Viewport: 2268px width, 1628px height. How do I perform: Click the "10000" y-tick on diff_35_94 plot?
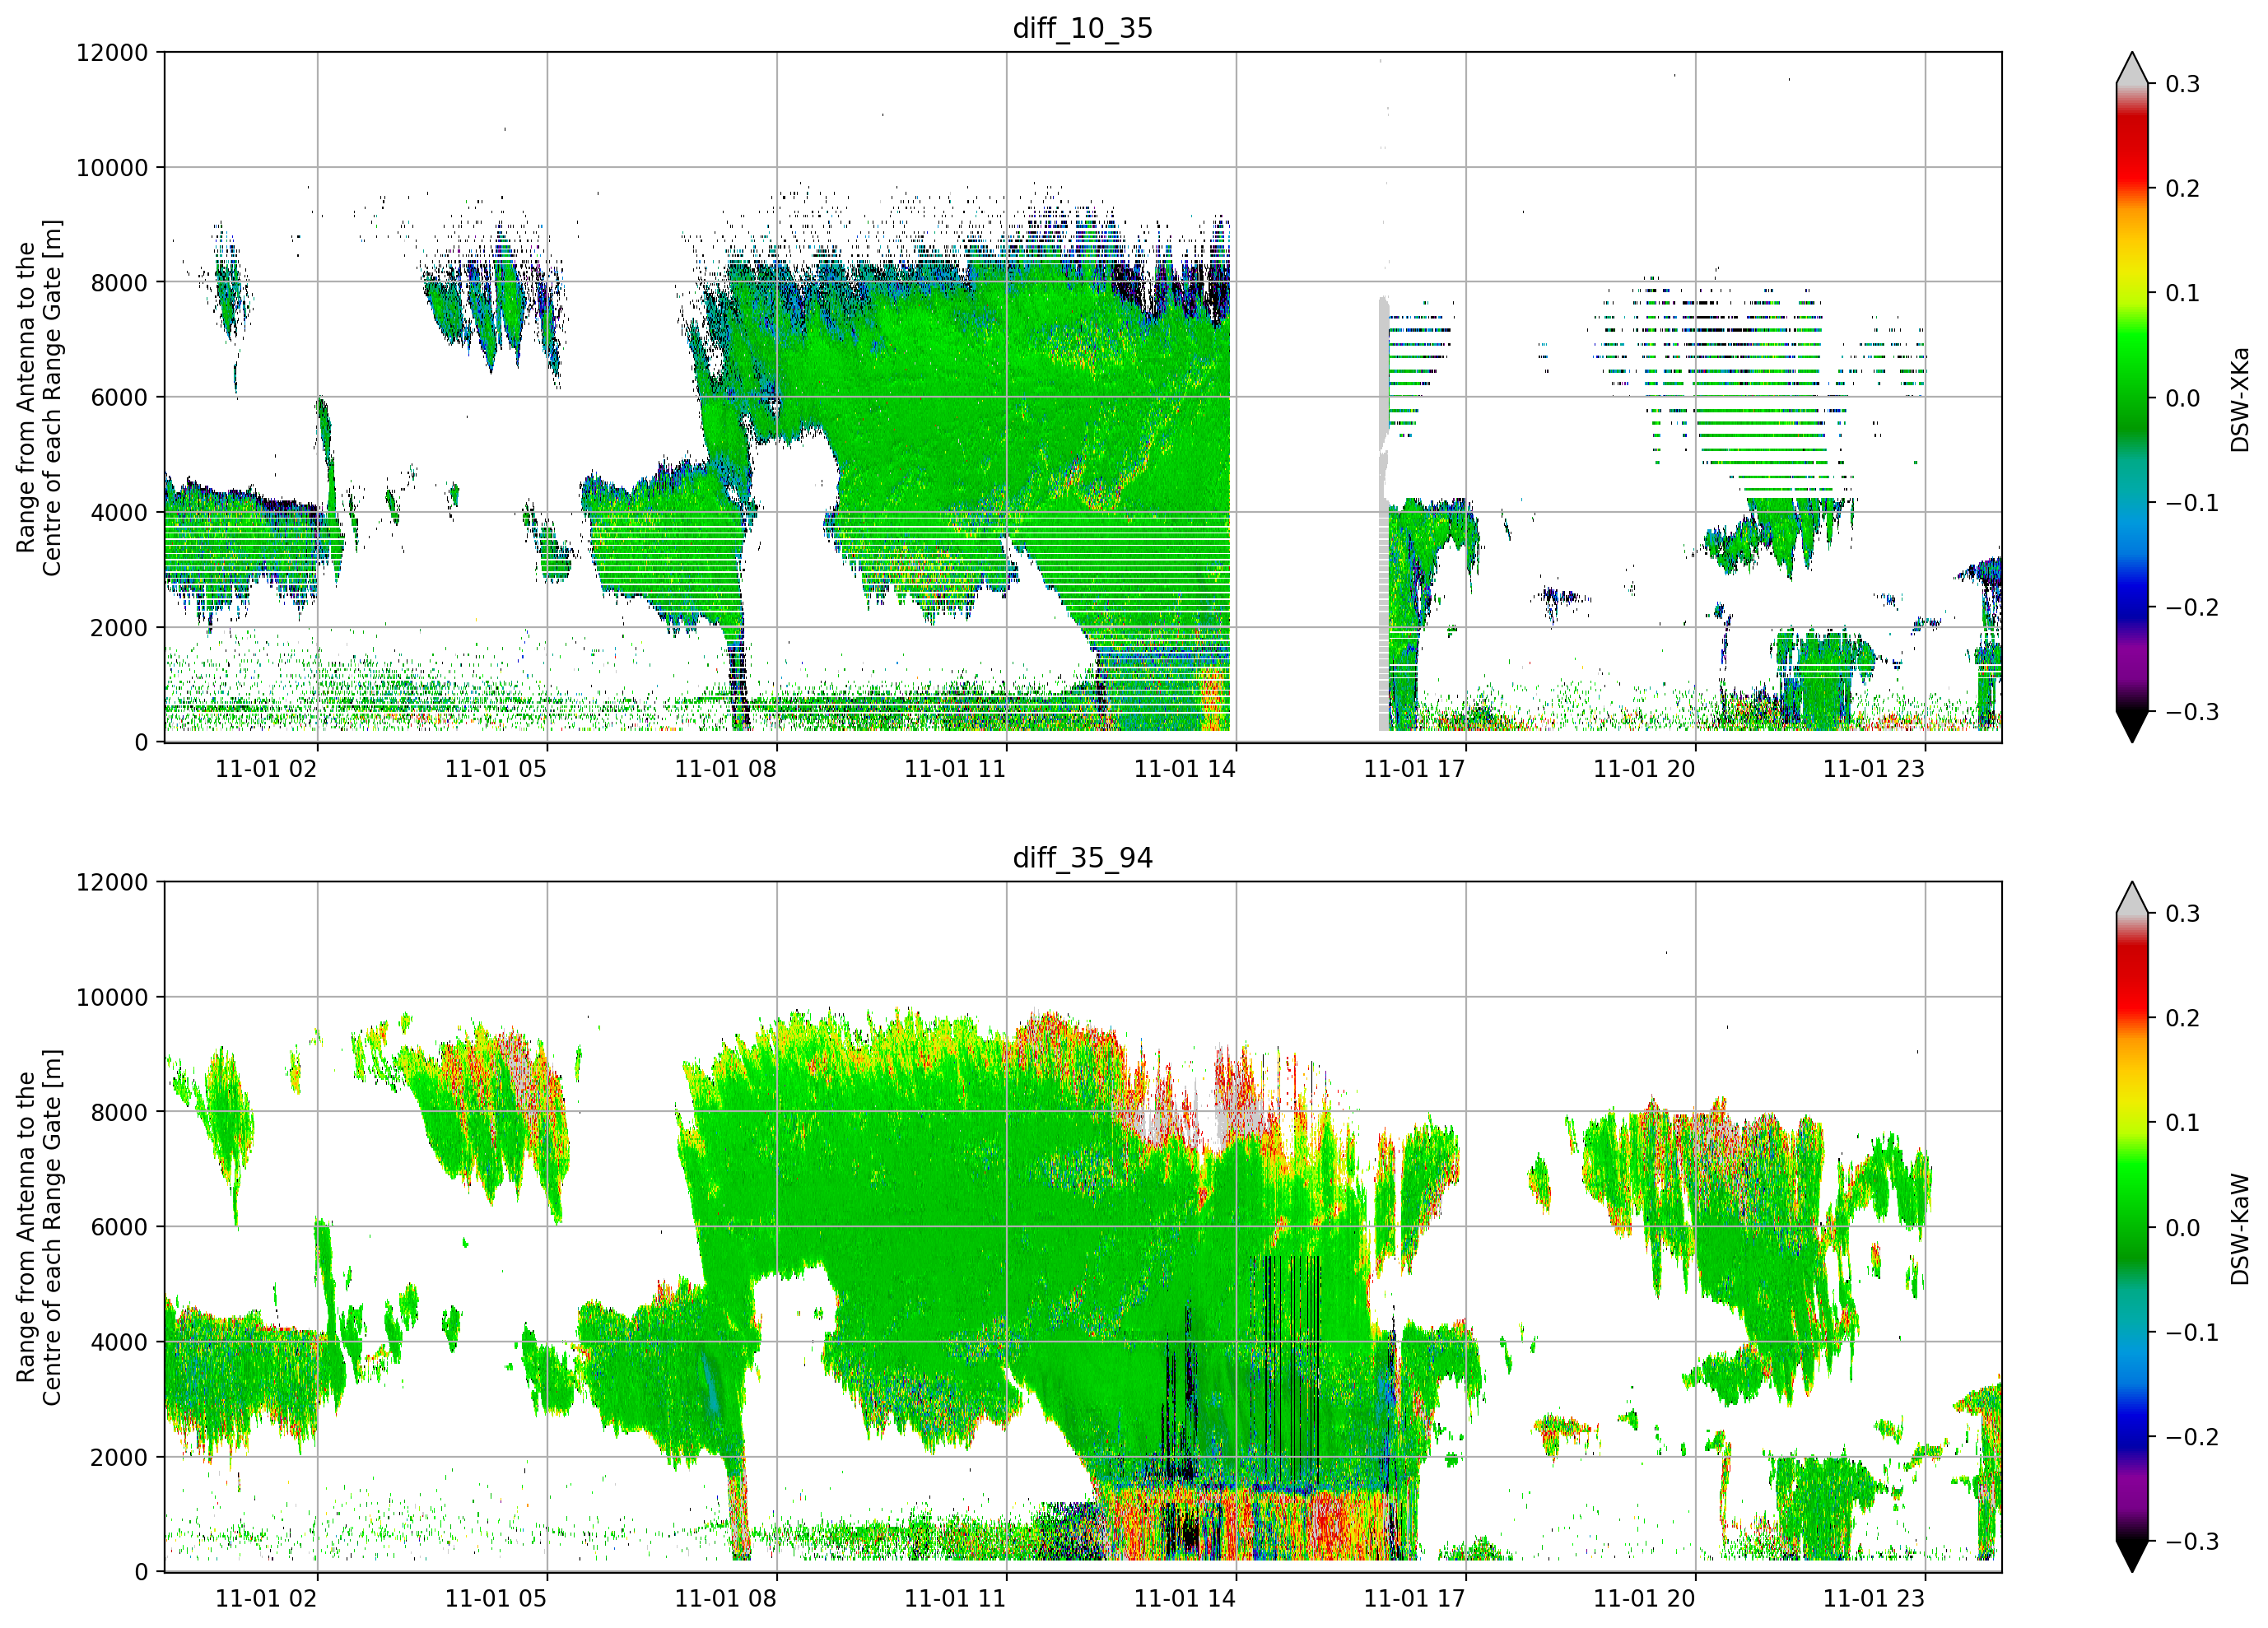112,998
